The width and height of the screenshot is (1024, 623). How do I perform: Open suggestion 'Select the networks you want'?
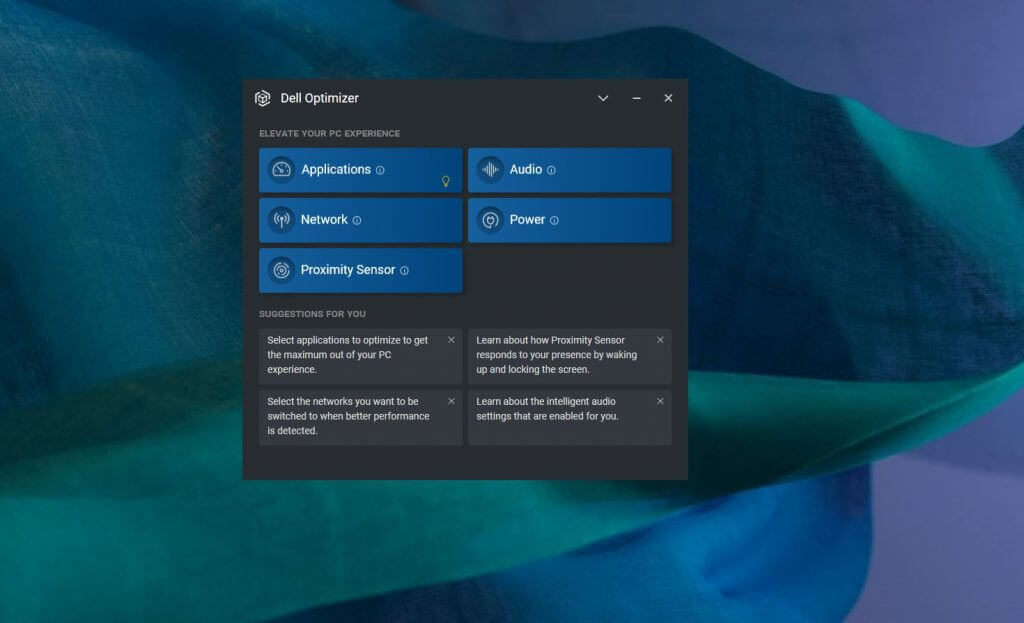(x=360, y=417)
